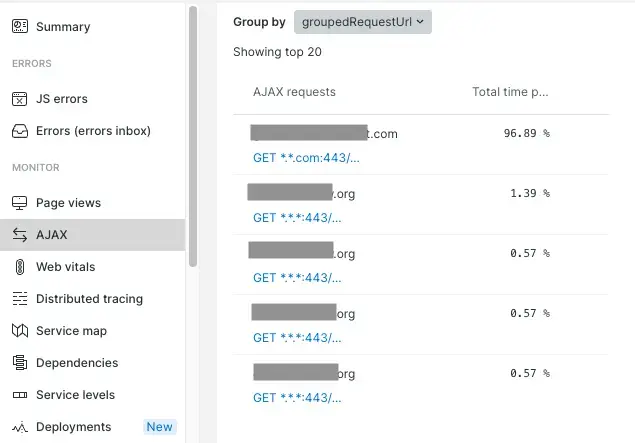Select the last .org row at 0.57%

(x=400, y=374)
